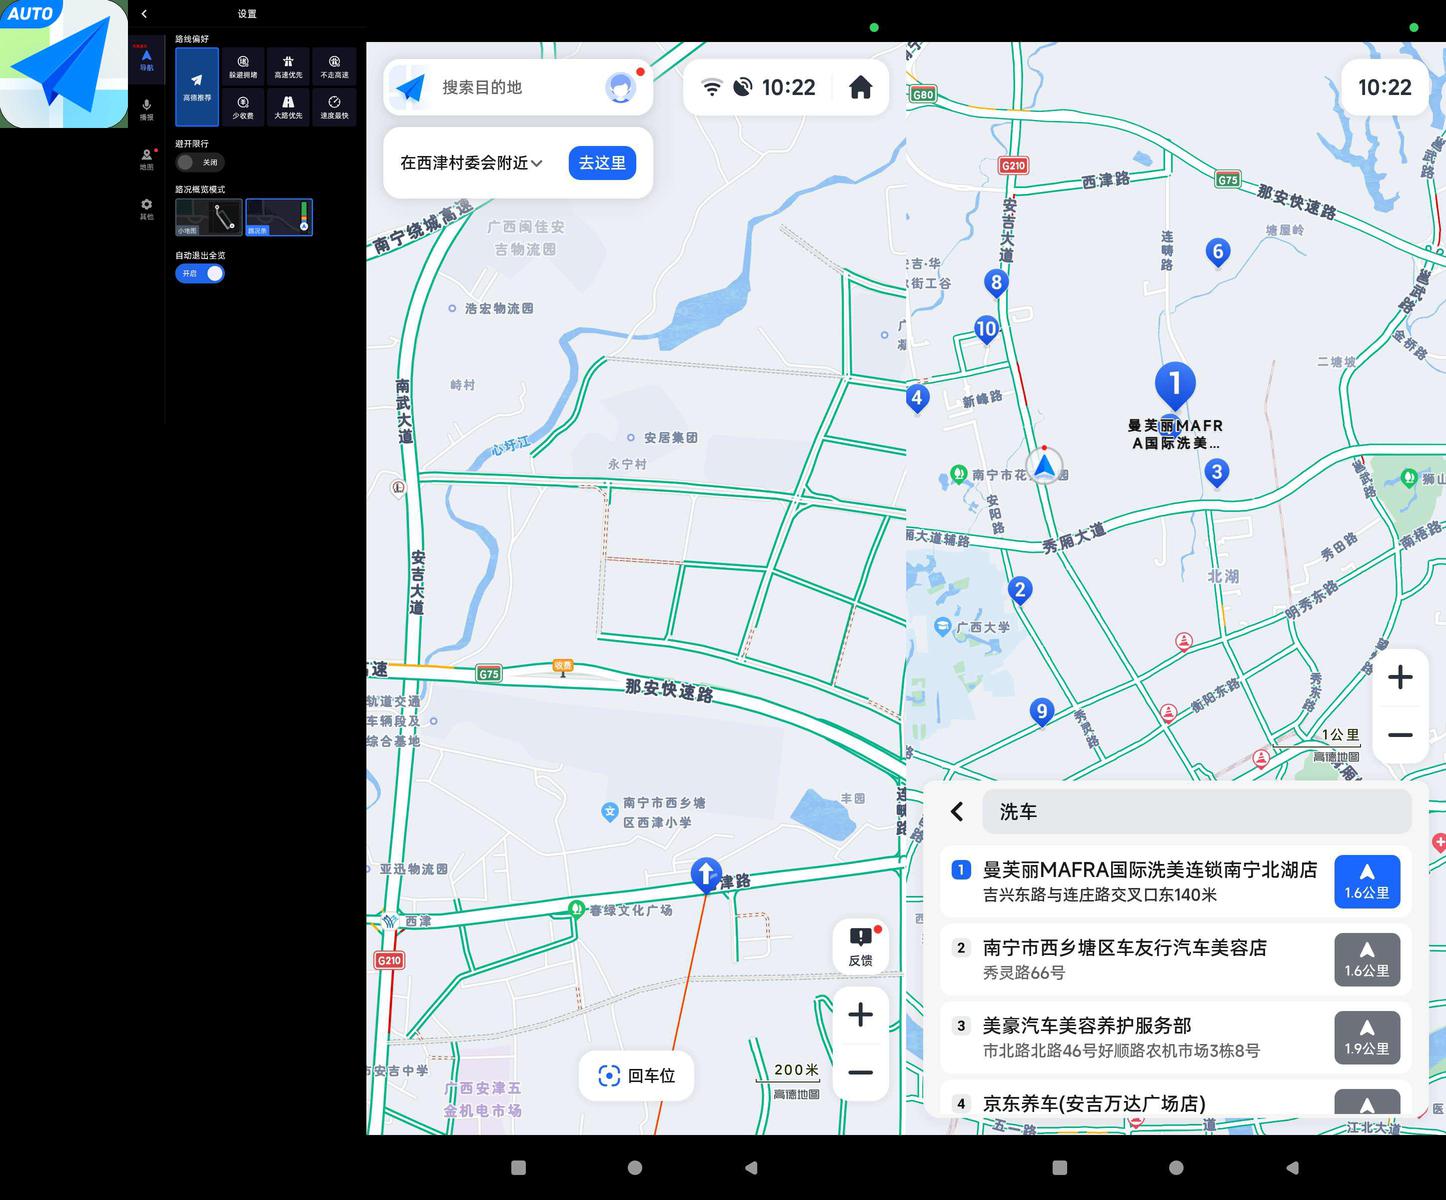Screen dimensions: 1446x1200
Task: Switch to the 地图 settings tab
Action: (x=146, y=159)
